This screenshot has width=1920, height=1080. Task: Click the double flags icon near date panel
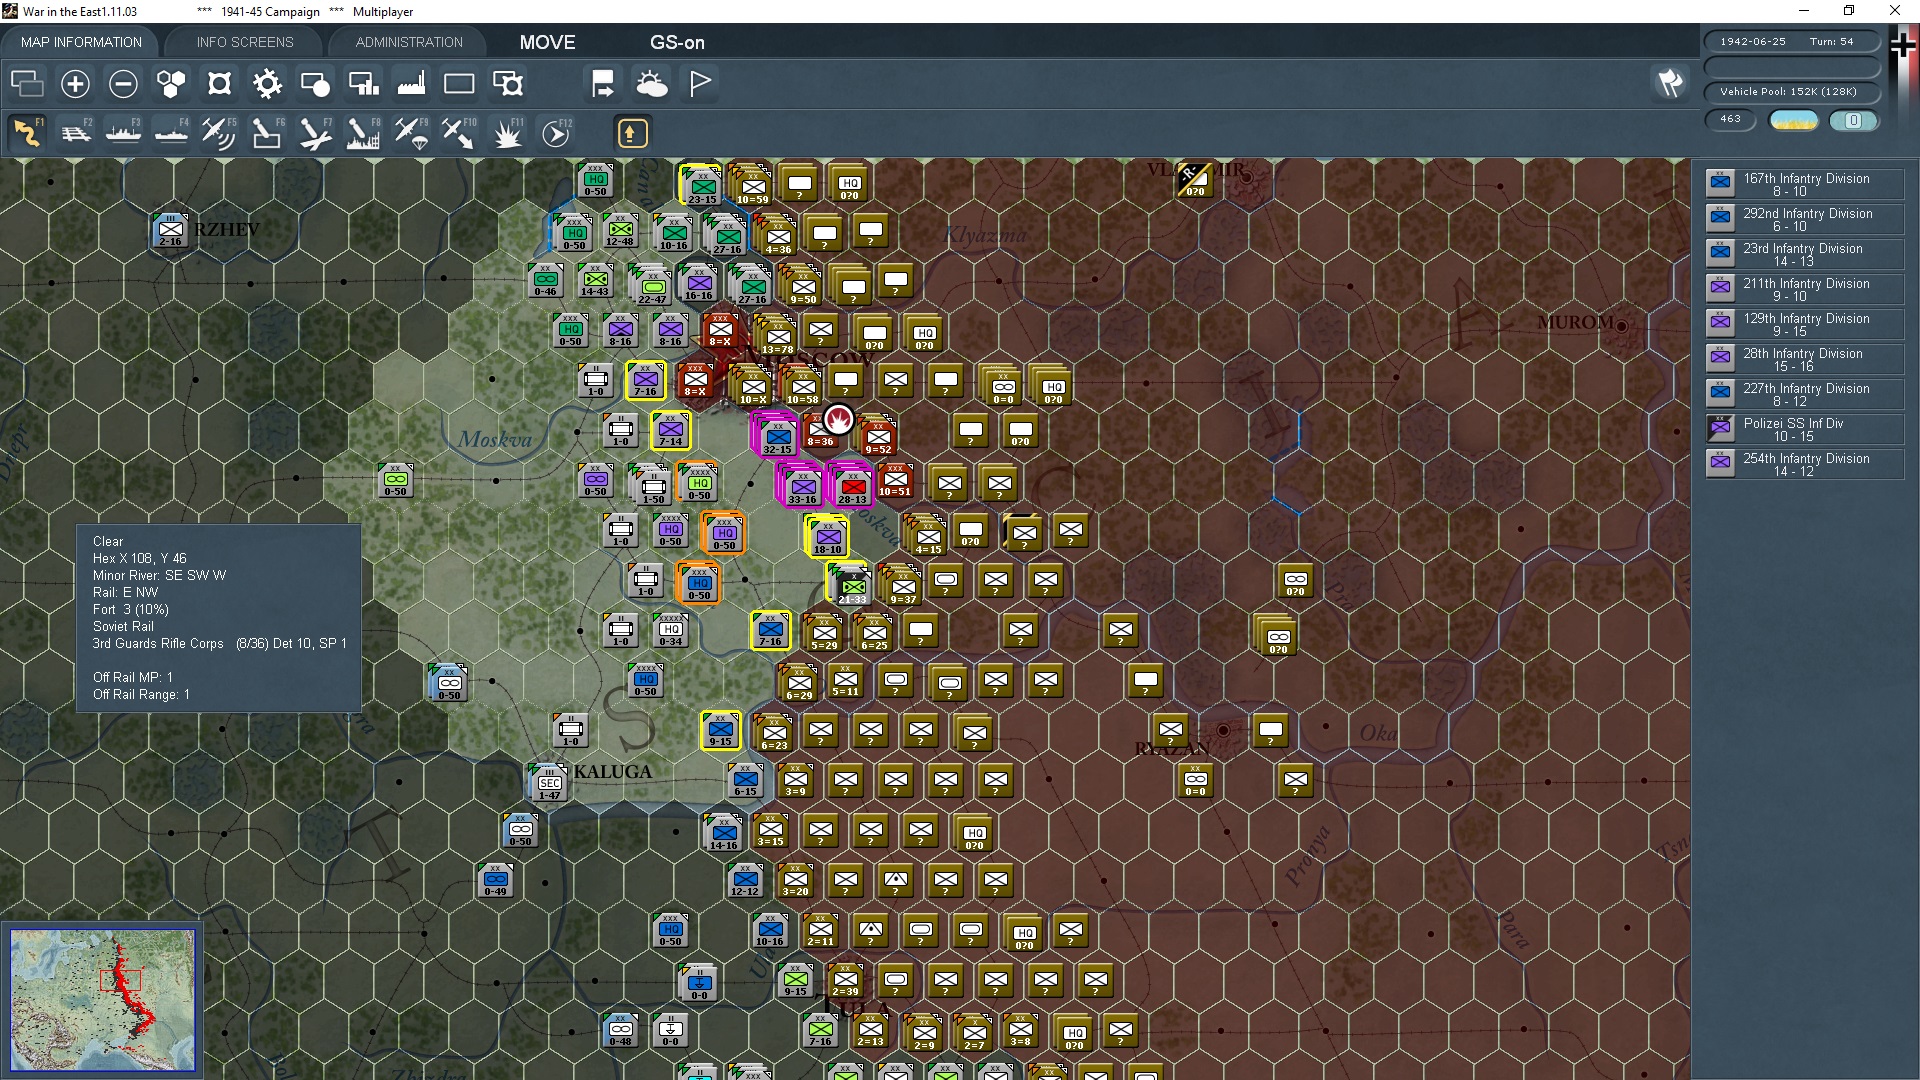[x=1671, y=83]
